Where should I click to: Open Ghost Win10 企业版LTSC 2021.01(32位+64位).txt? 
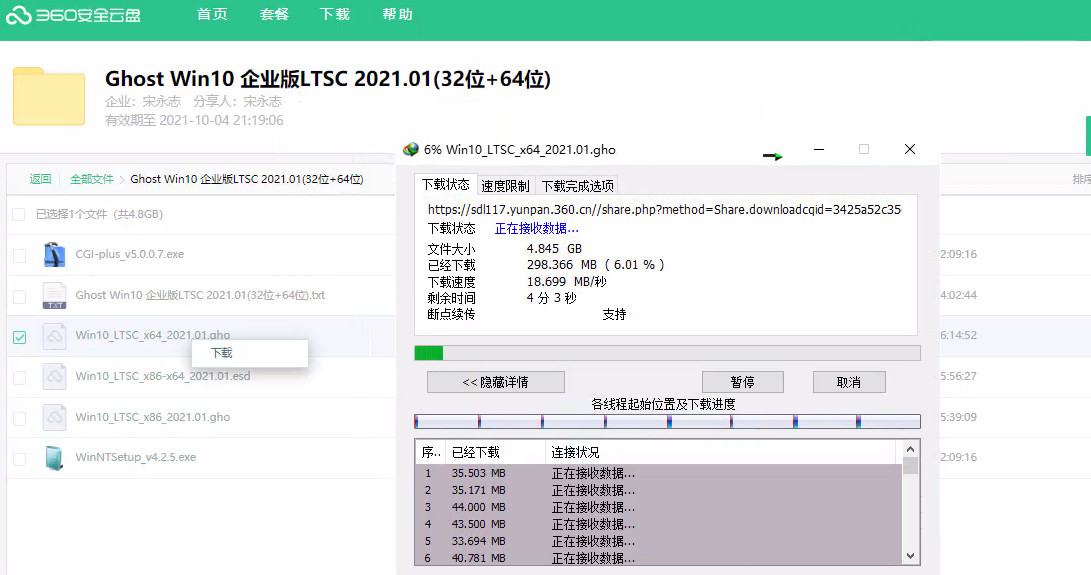[200, 295]
